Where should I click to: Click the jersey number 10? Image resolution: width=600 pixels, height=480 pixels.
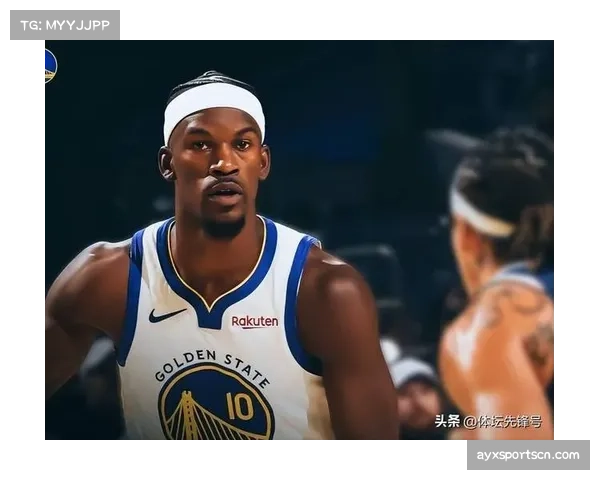click(239, 406)
